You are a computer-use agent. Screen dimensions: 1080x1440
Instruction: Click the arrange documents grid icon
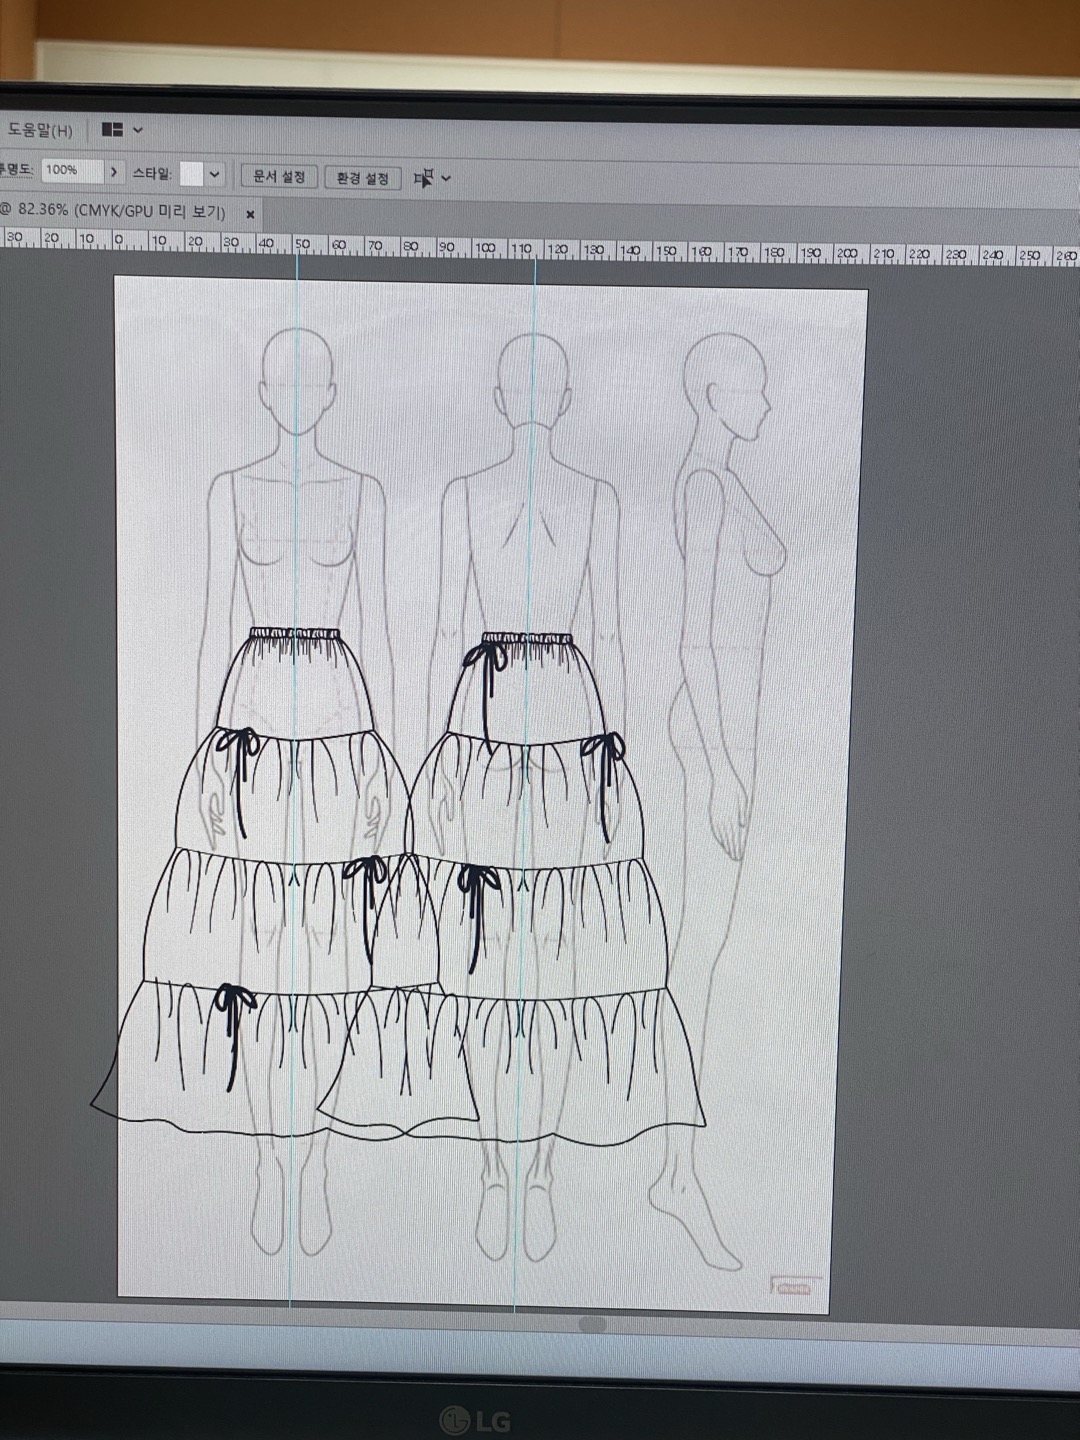pyautogui.click(x=112, y=130)
